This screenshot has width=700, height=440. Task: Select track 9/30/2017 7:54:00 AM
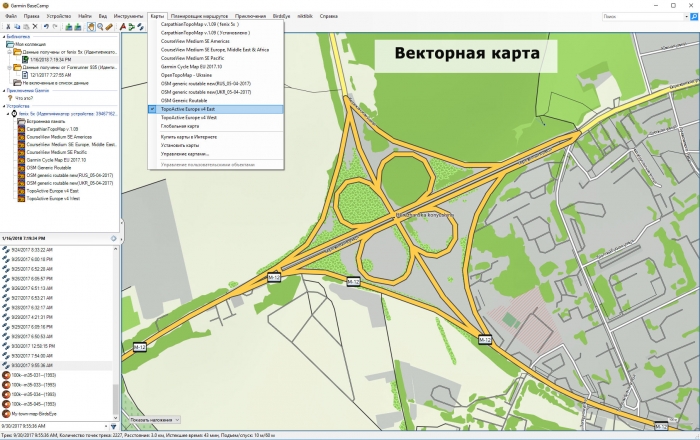(x=32, y=356)
